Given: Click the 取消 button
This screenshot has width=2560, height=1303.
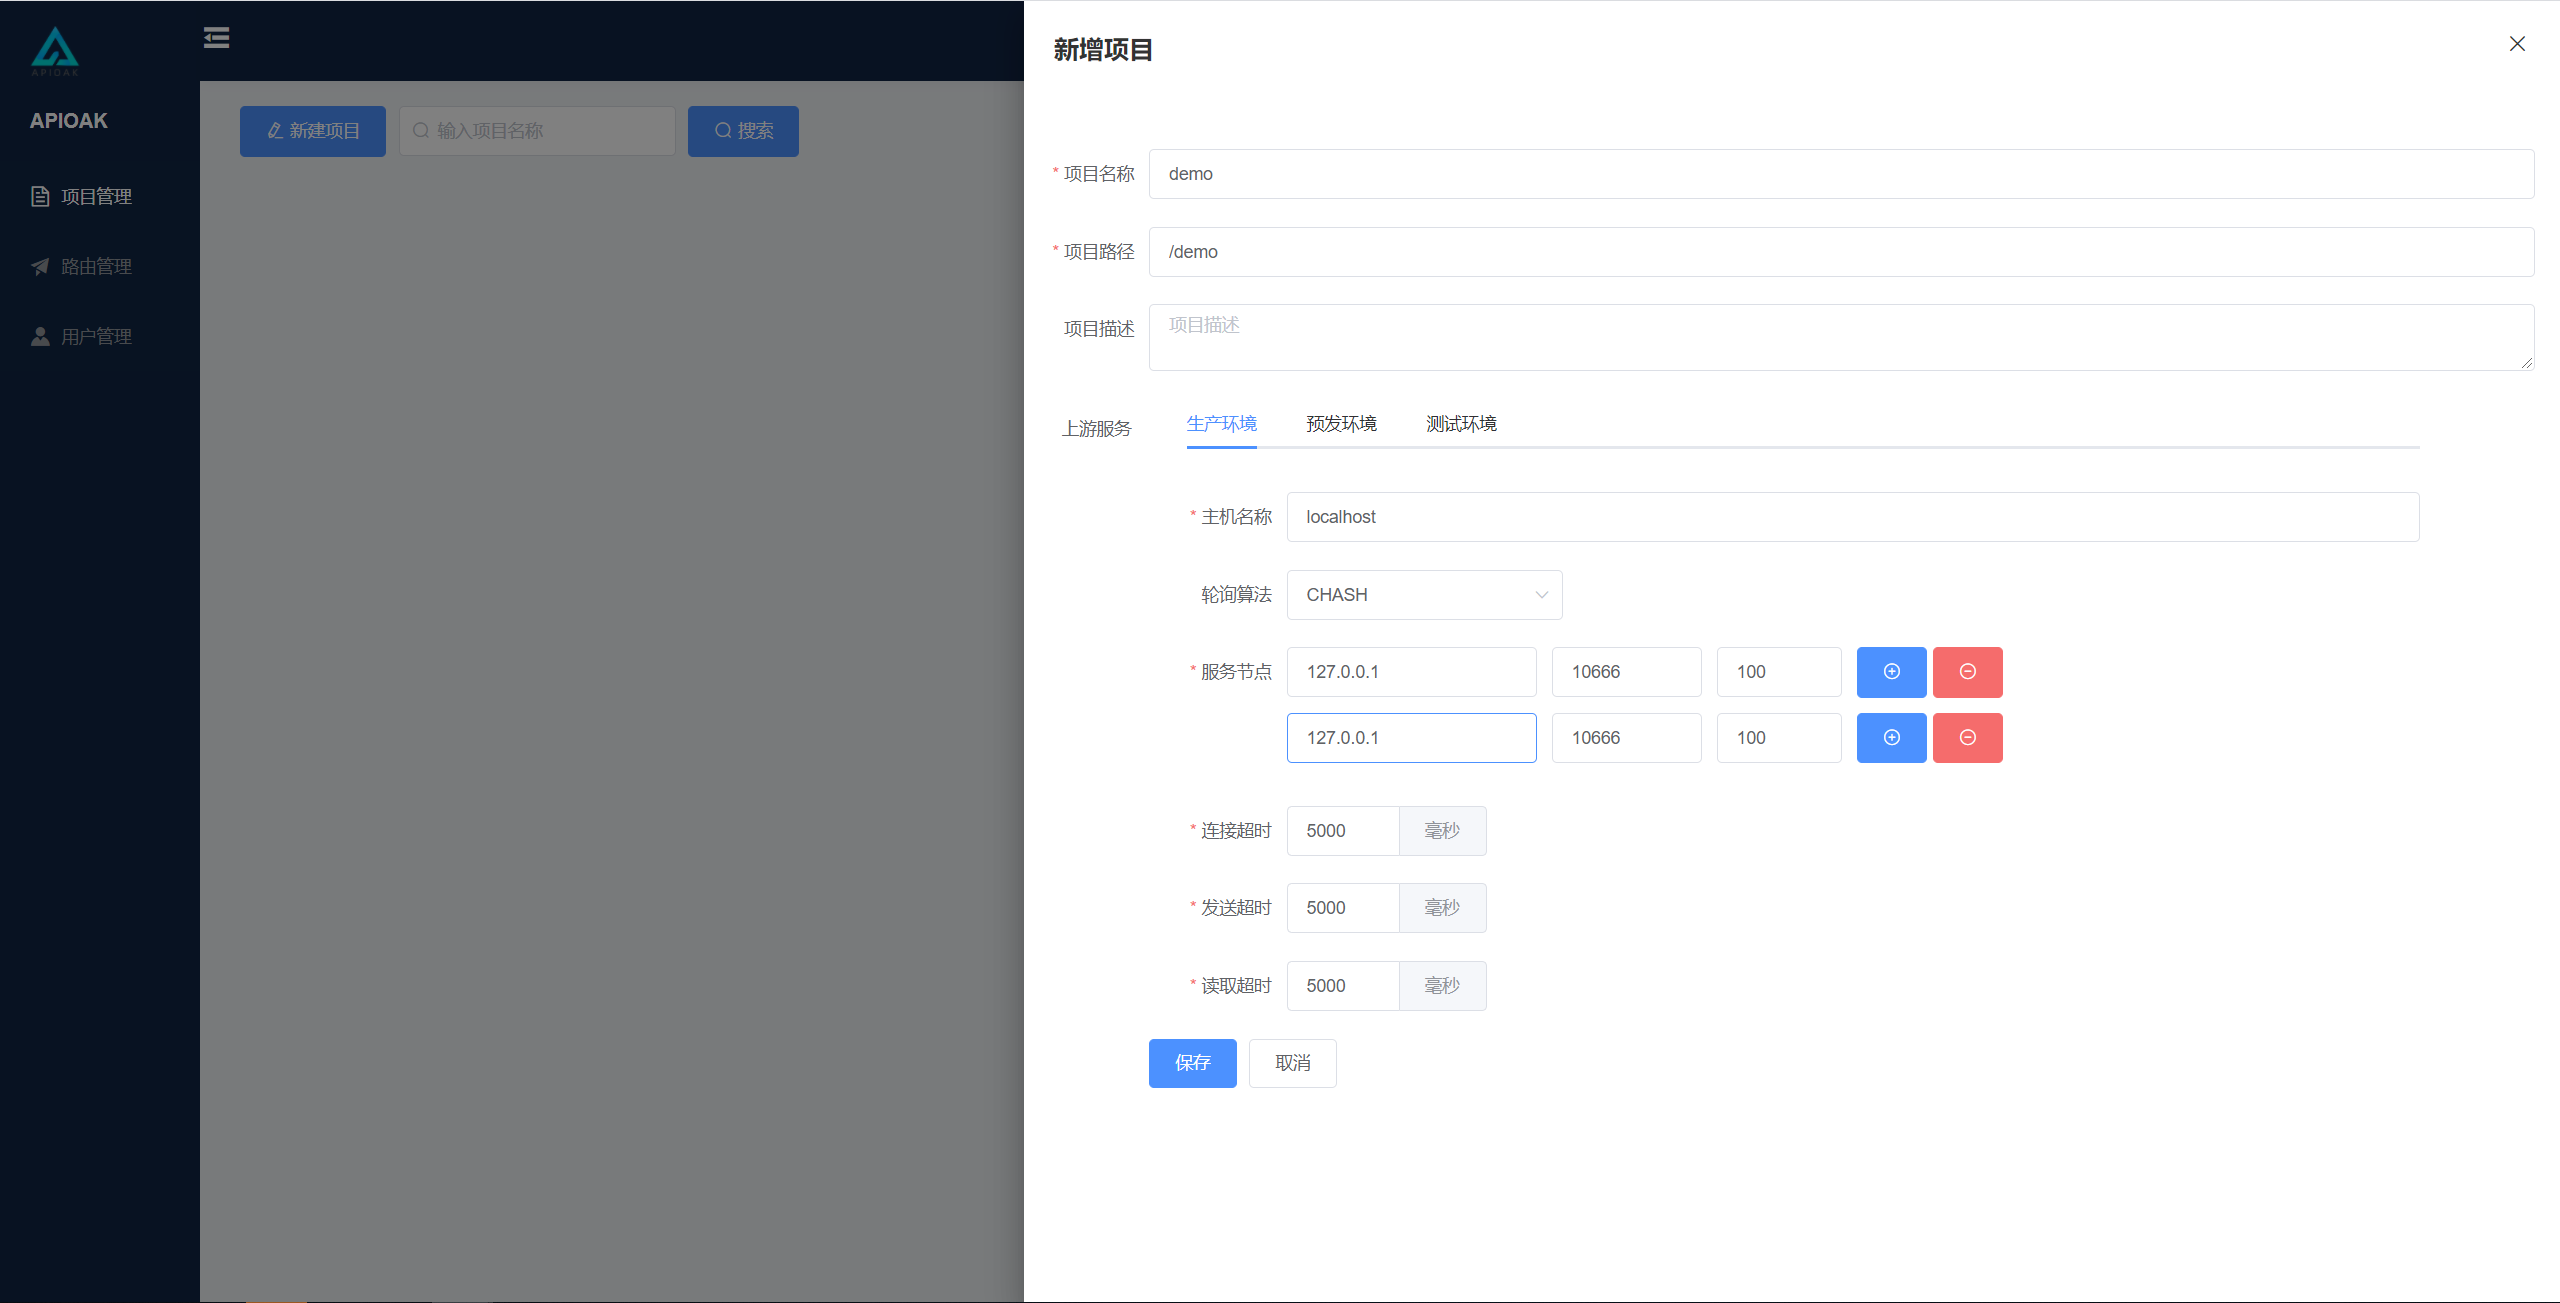Looking at the screenshot, I should click(1292, 1063).
